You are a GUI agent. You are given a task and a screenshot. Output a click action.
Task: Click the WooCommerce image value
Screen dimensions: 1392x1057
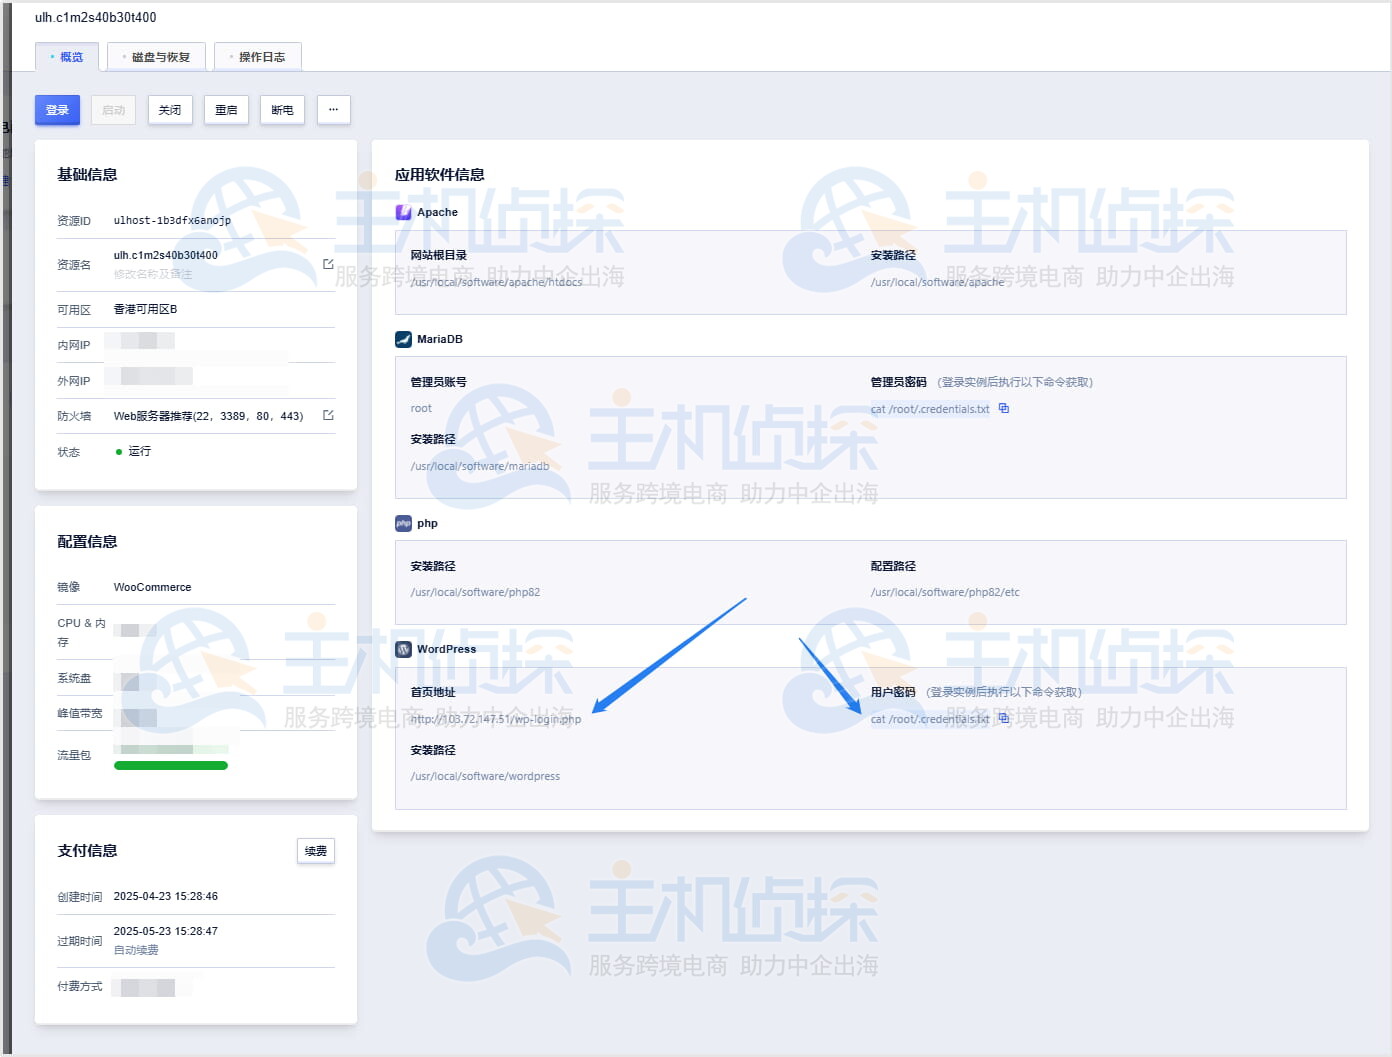[152, 587]
